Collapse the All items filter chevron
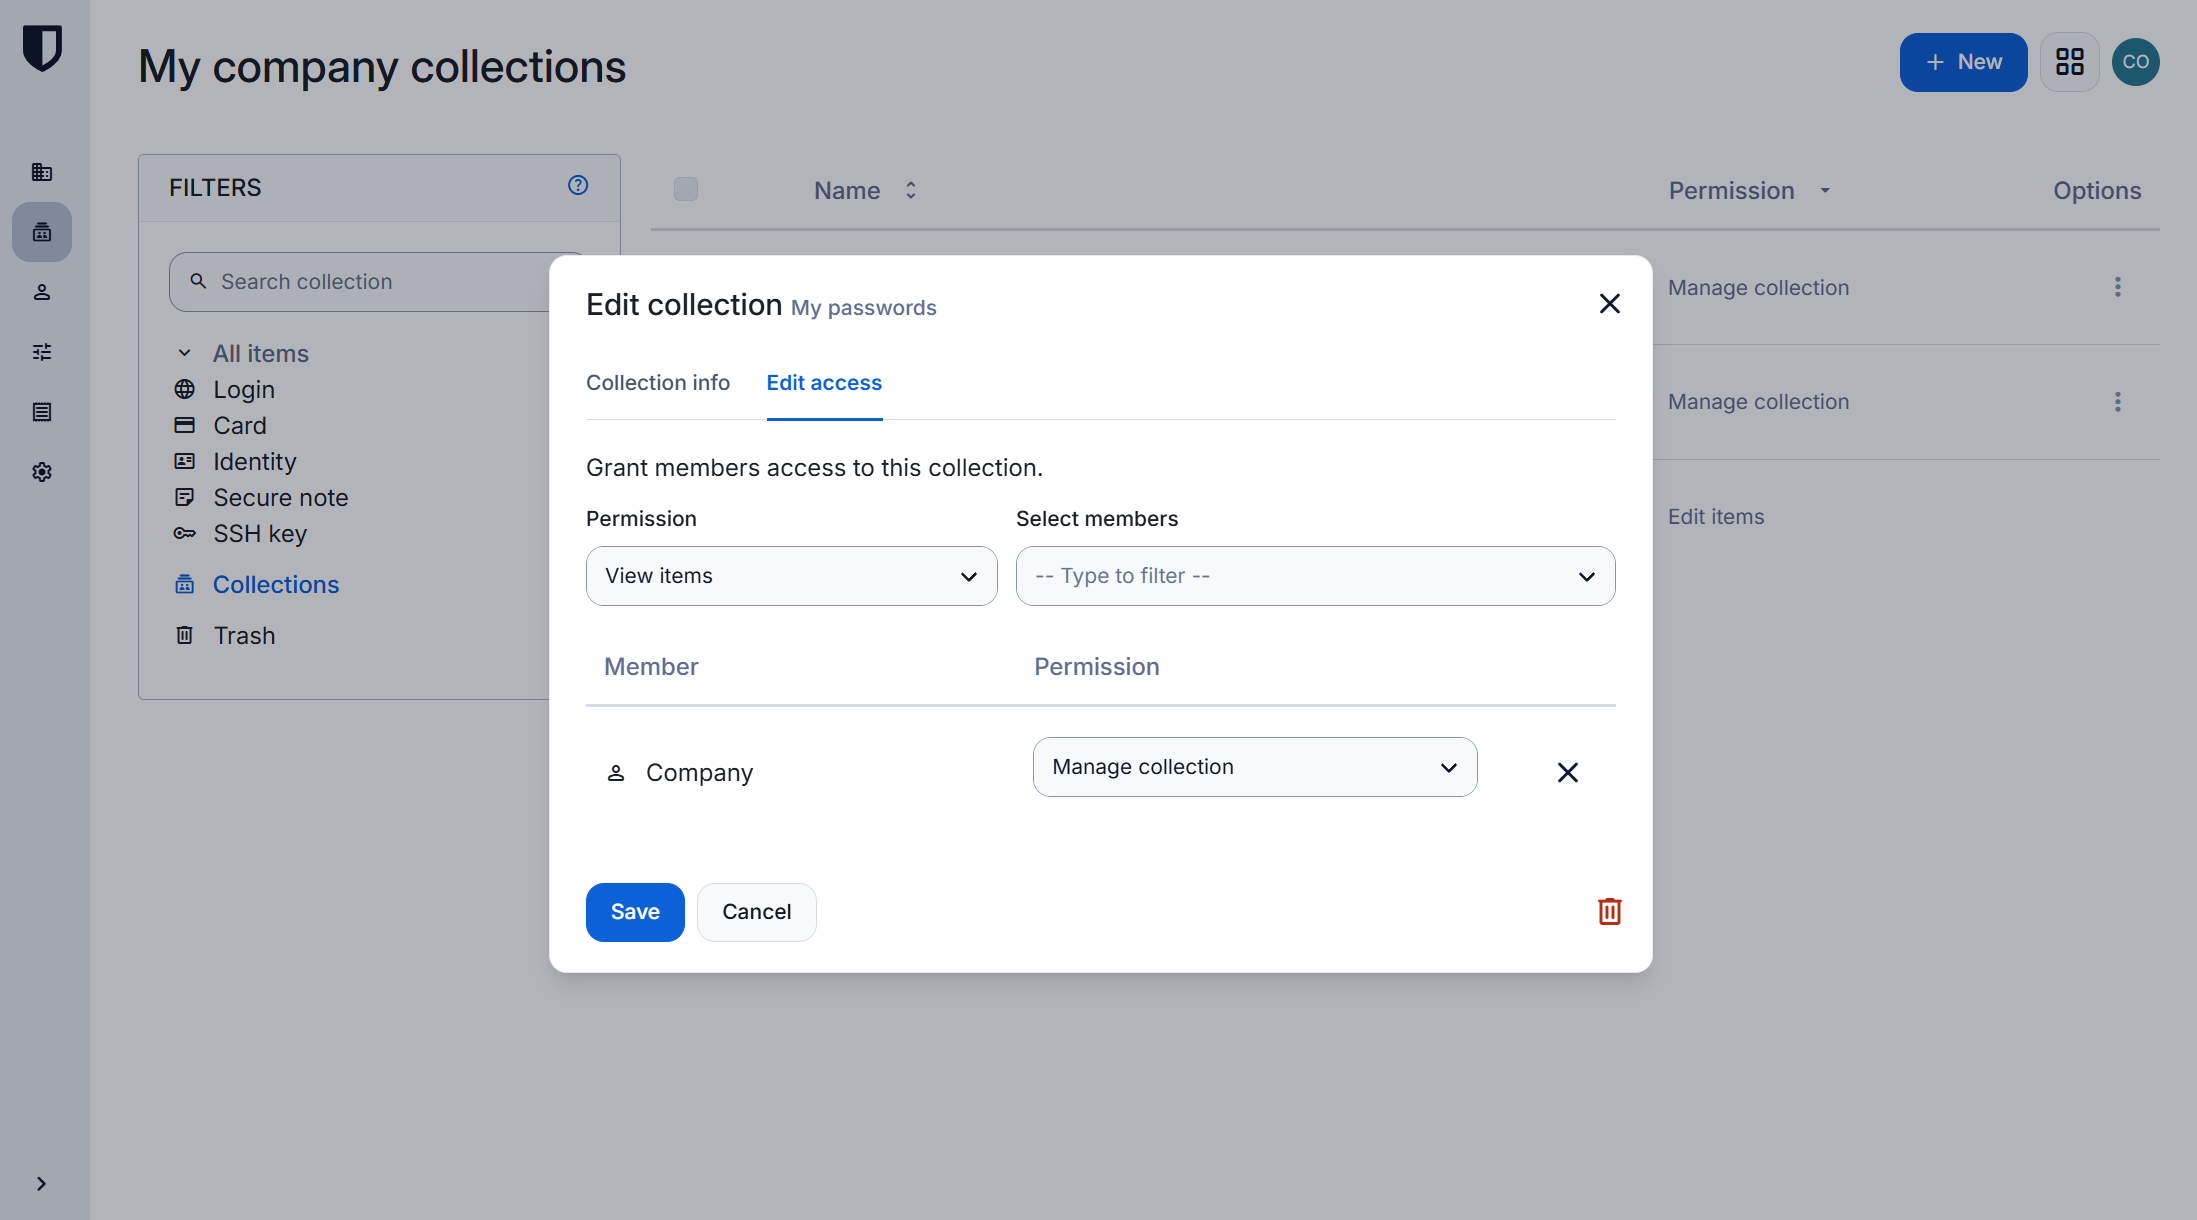This screenshot has width=2197, height=1220. click(184, 353)
